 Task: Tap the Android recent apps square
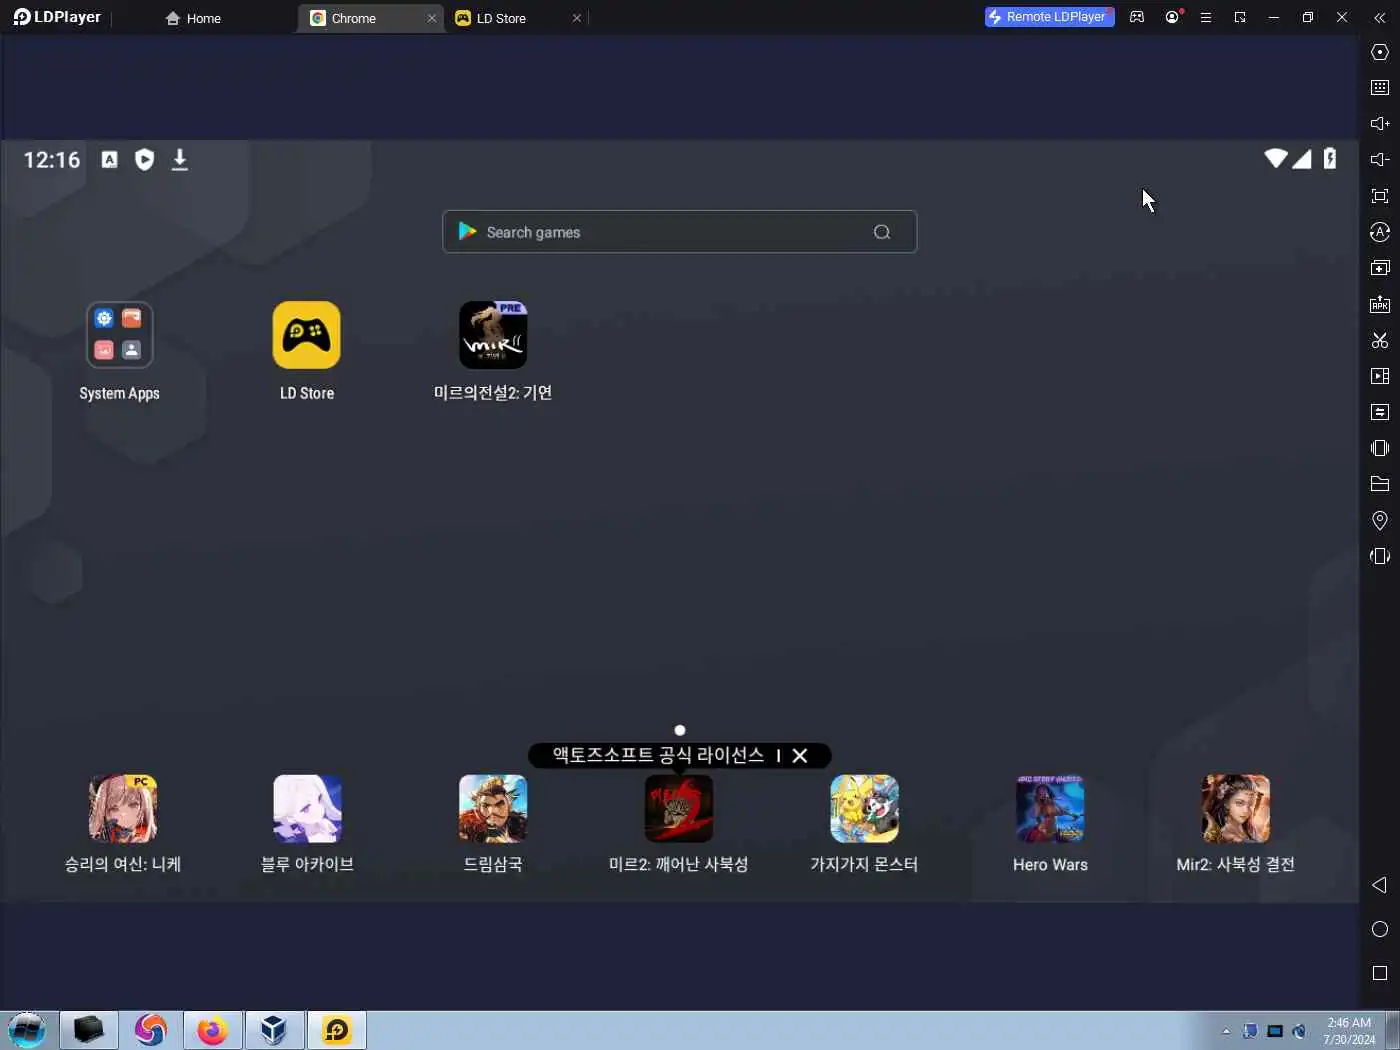pyautogui.click(x=1380, y=973)
